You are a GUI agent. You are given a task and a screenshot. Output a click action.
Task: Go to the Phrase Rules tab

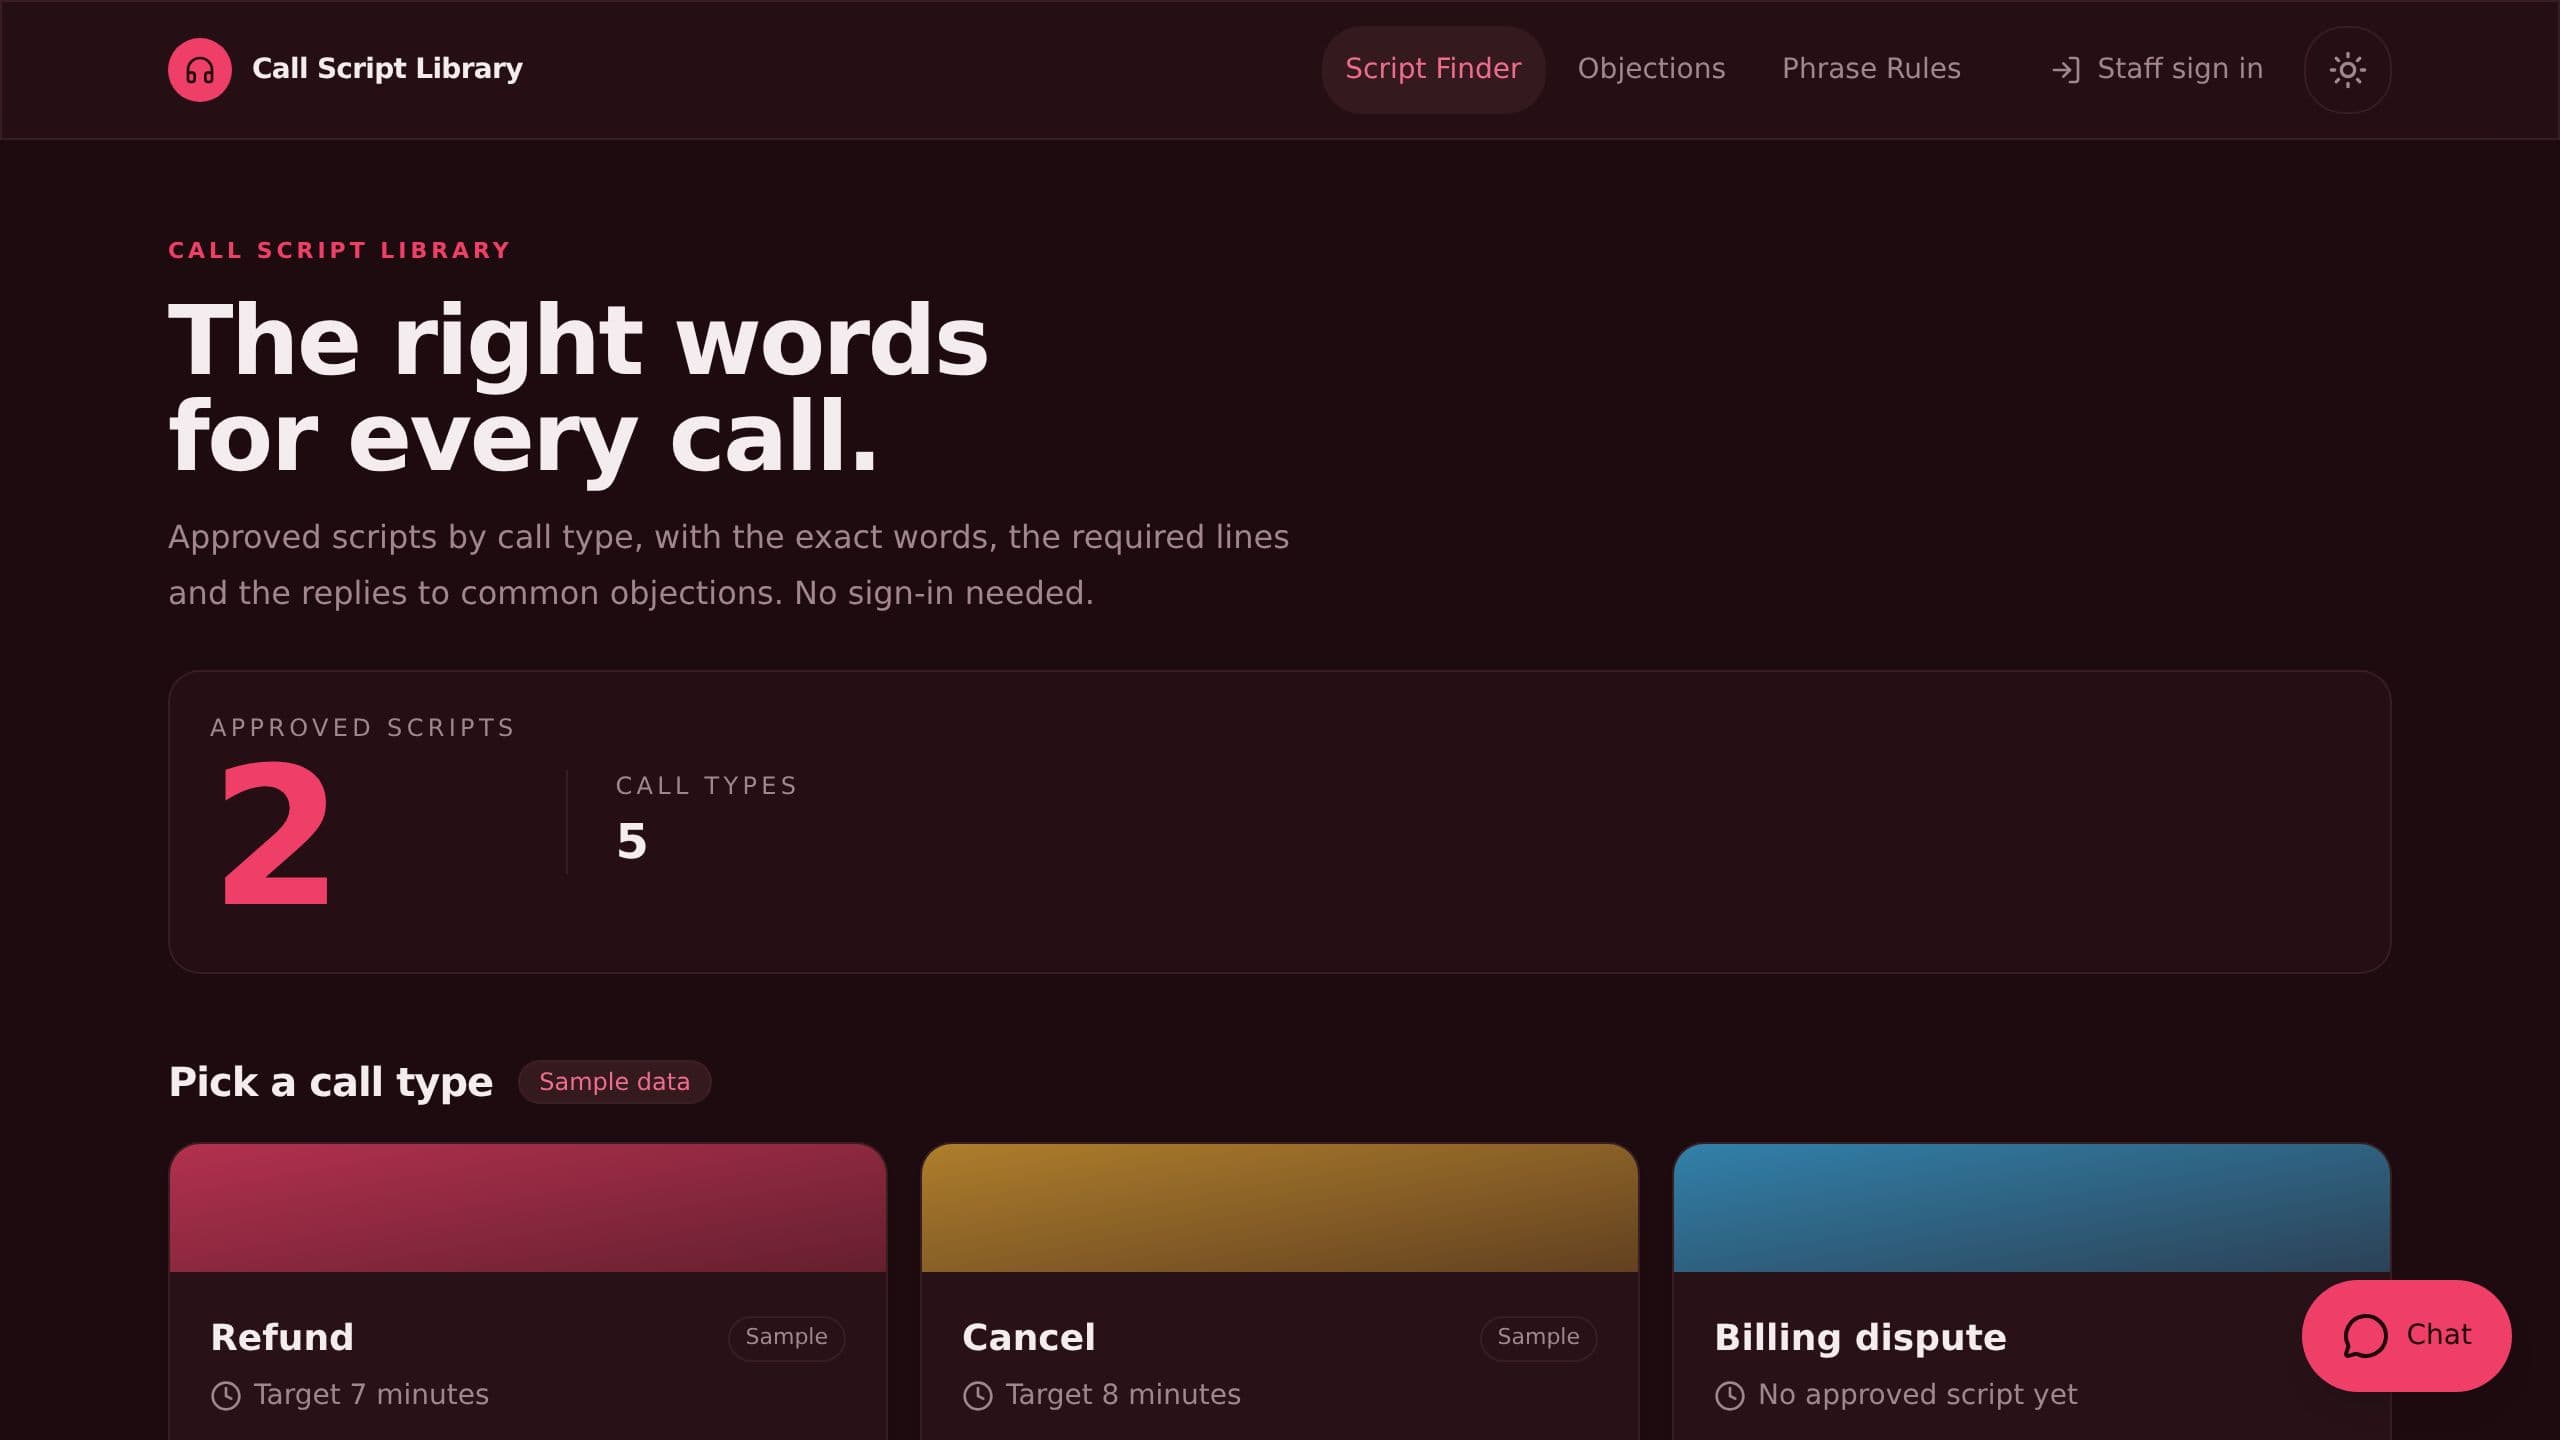click(1871, 69)
